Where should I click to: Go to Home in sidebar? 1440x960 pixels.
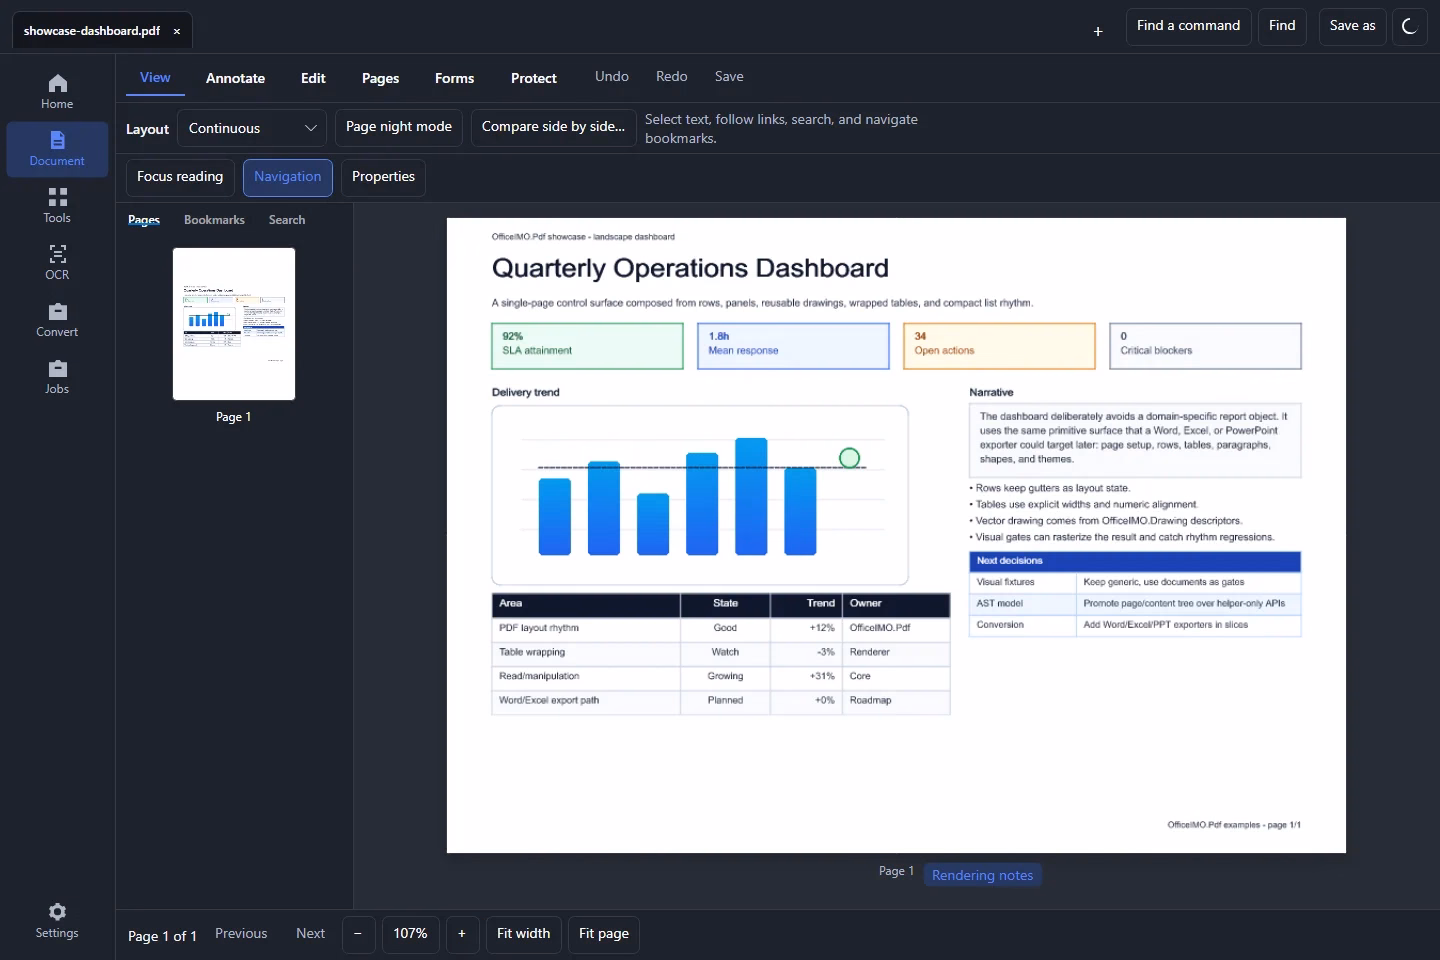point(57,92)
